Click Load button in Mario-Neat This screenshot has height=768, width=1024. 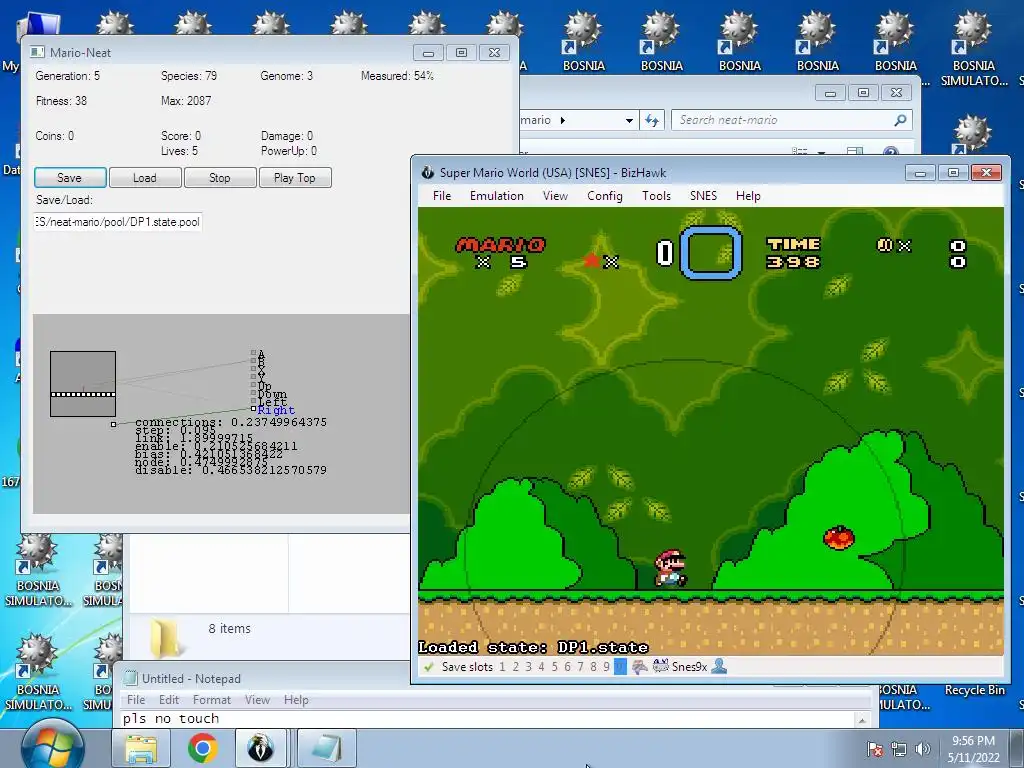pyautogui.click(x=145, y=178)
